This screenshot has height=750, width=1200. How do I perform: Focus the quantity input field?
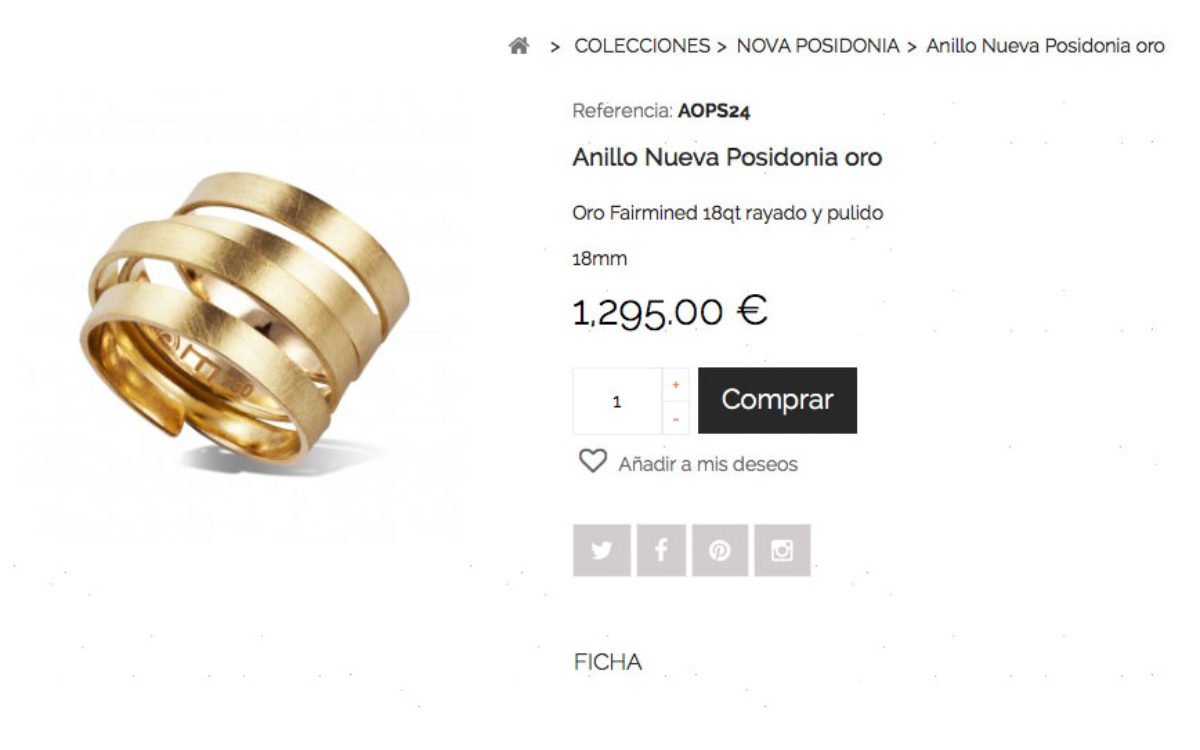coord(617,401)
